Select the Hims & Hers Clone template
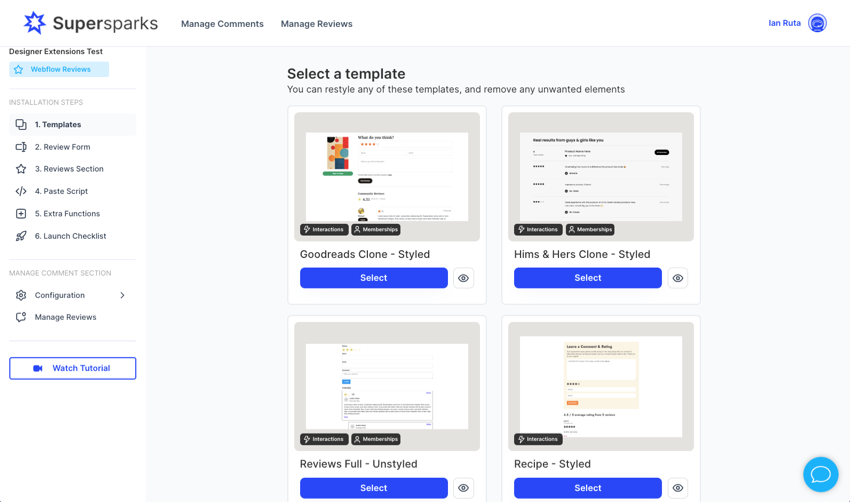This screenshot has width=850, height=502. (x=588, y=278)
